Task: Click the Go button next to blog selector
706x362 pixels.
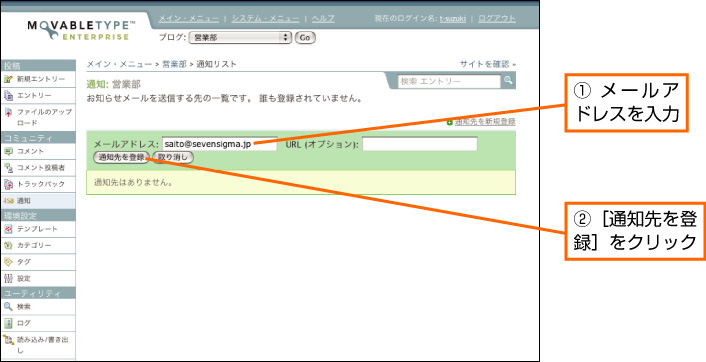Action: [305, 38]
